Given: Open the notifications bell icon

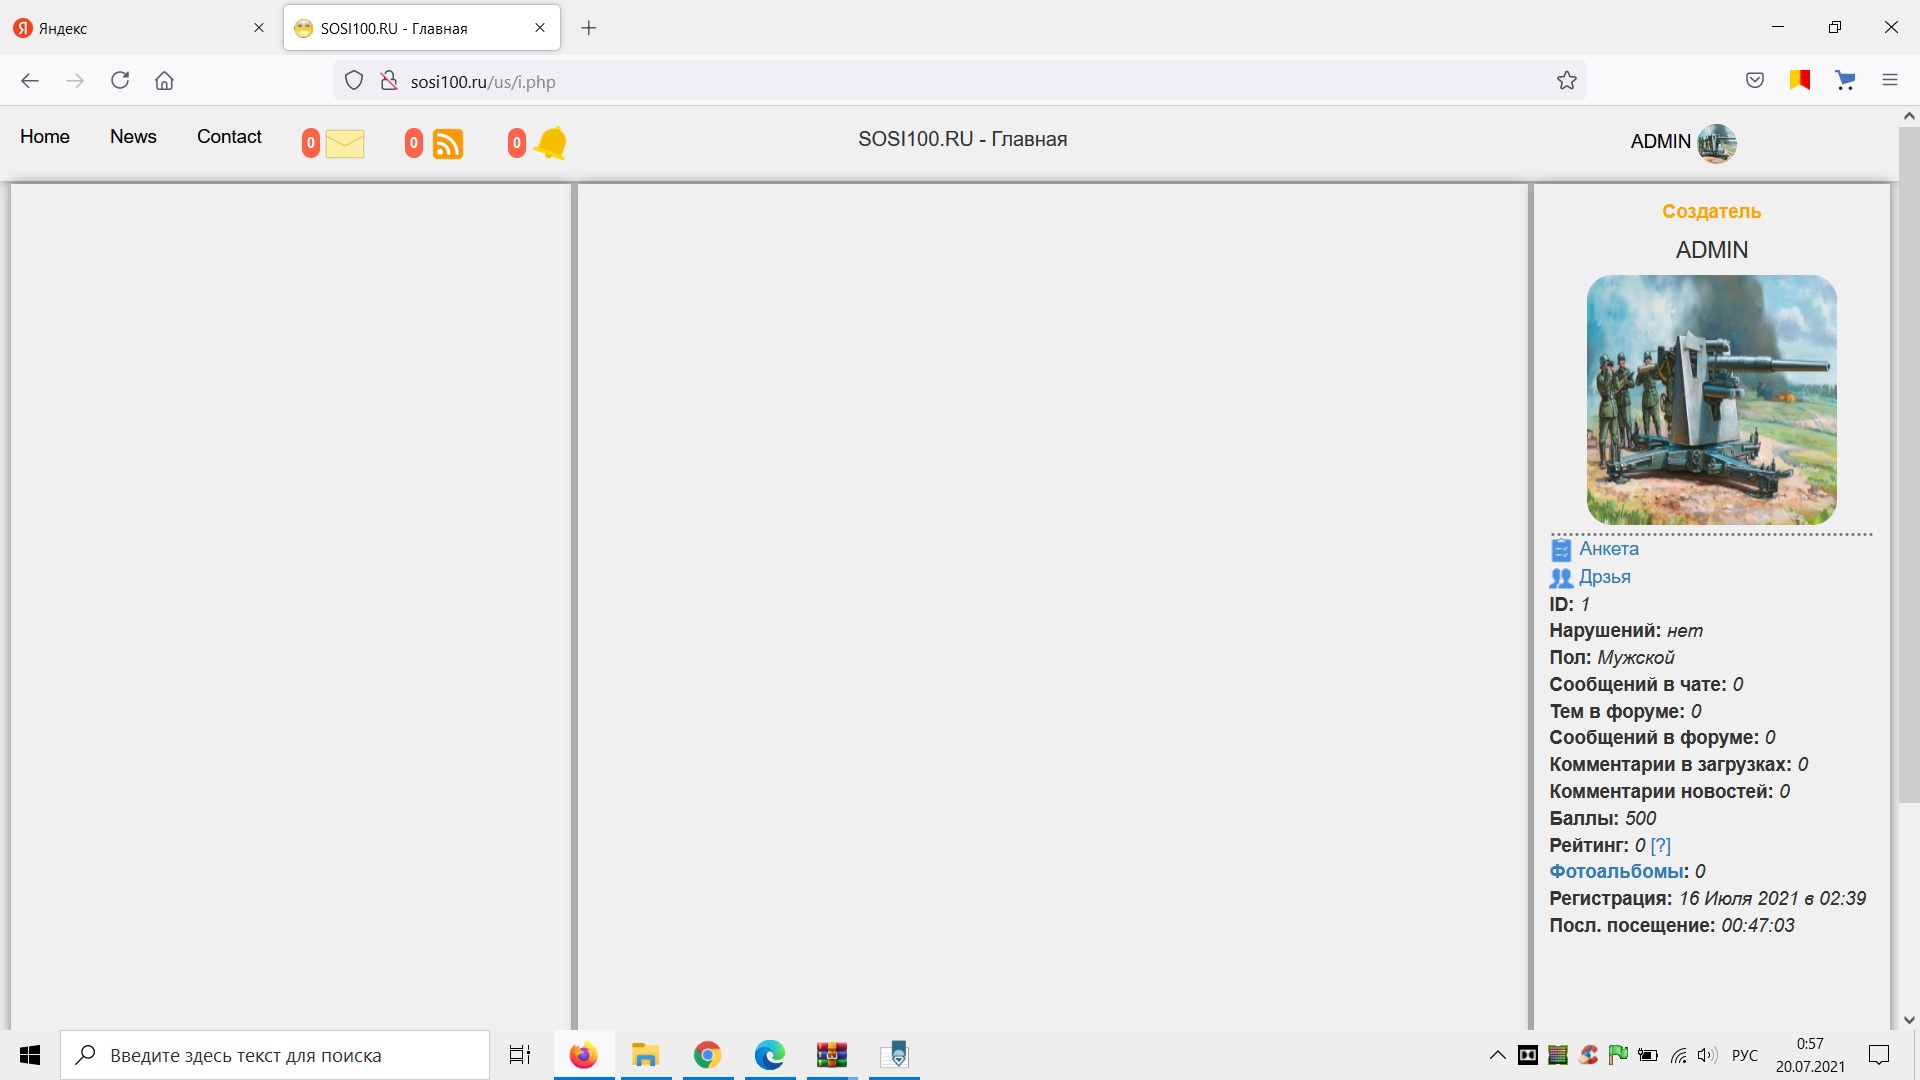Looking at the screenshot, I should 550,143.
